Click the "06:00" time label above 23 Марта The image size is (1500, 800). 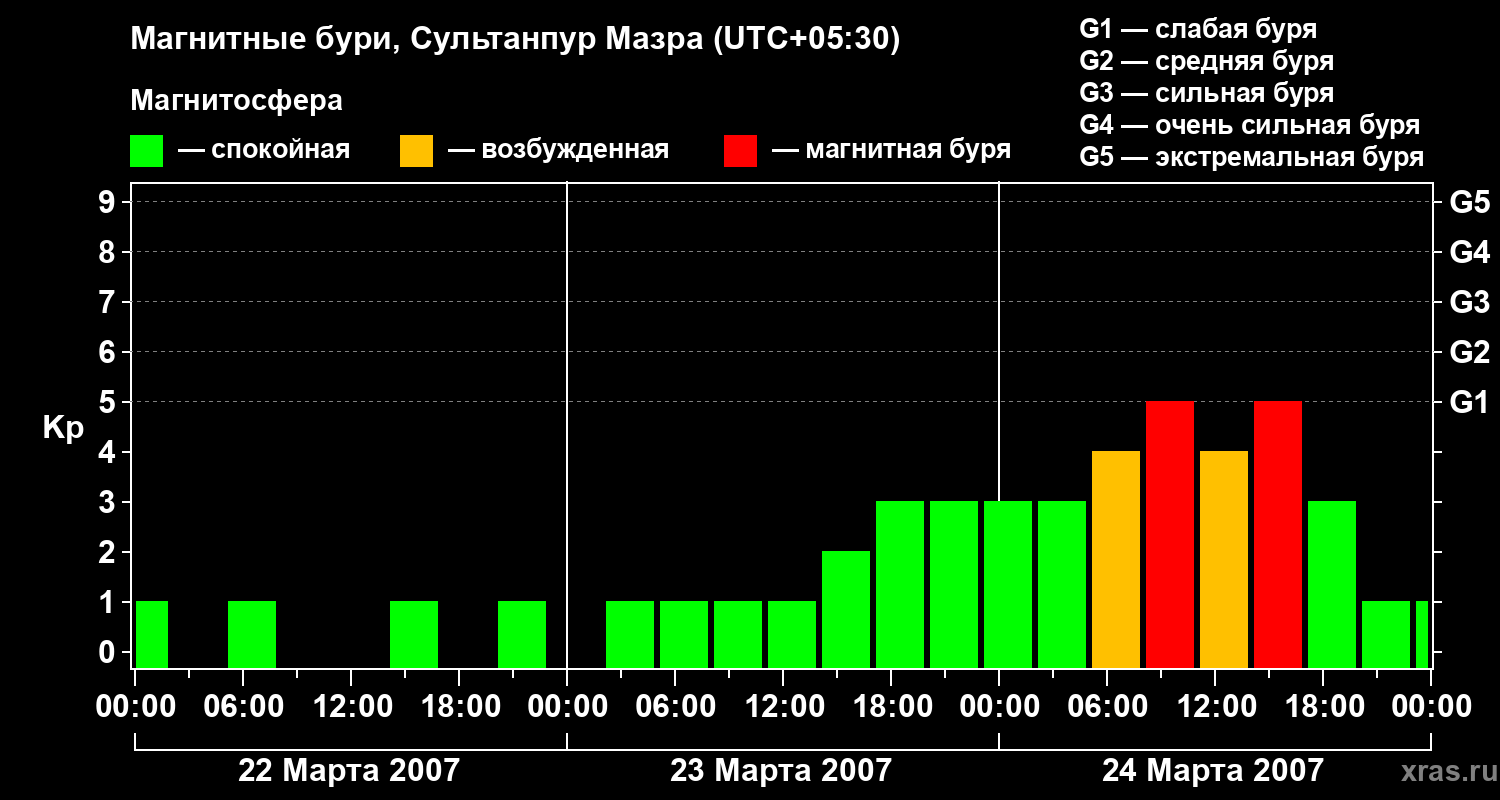coord(675,707)
